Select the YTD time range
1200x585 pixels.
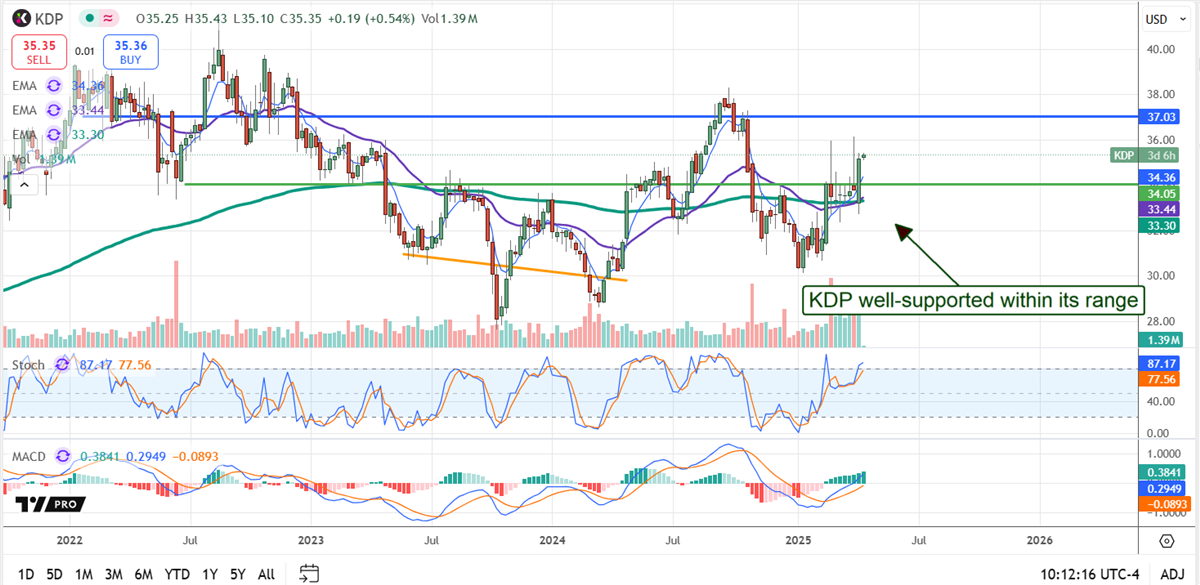[x=177, y=574]
